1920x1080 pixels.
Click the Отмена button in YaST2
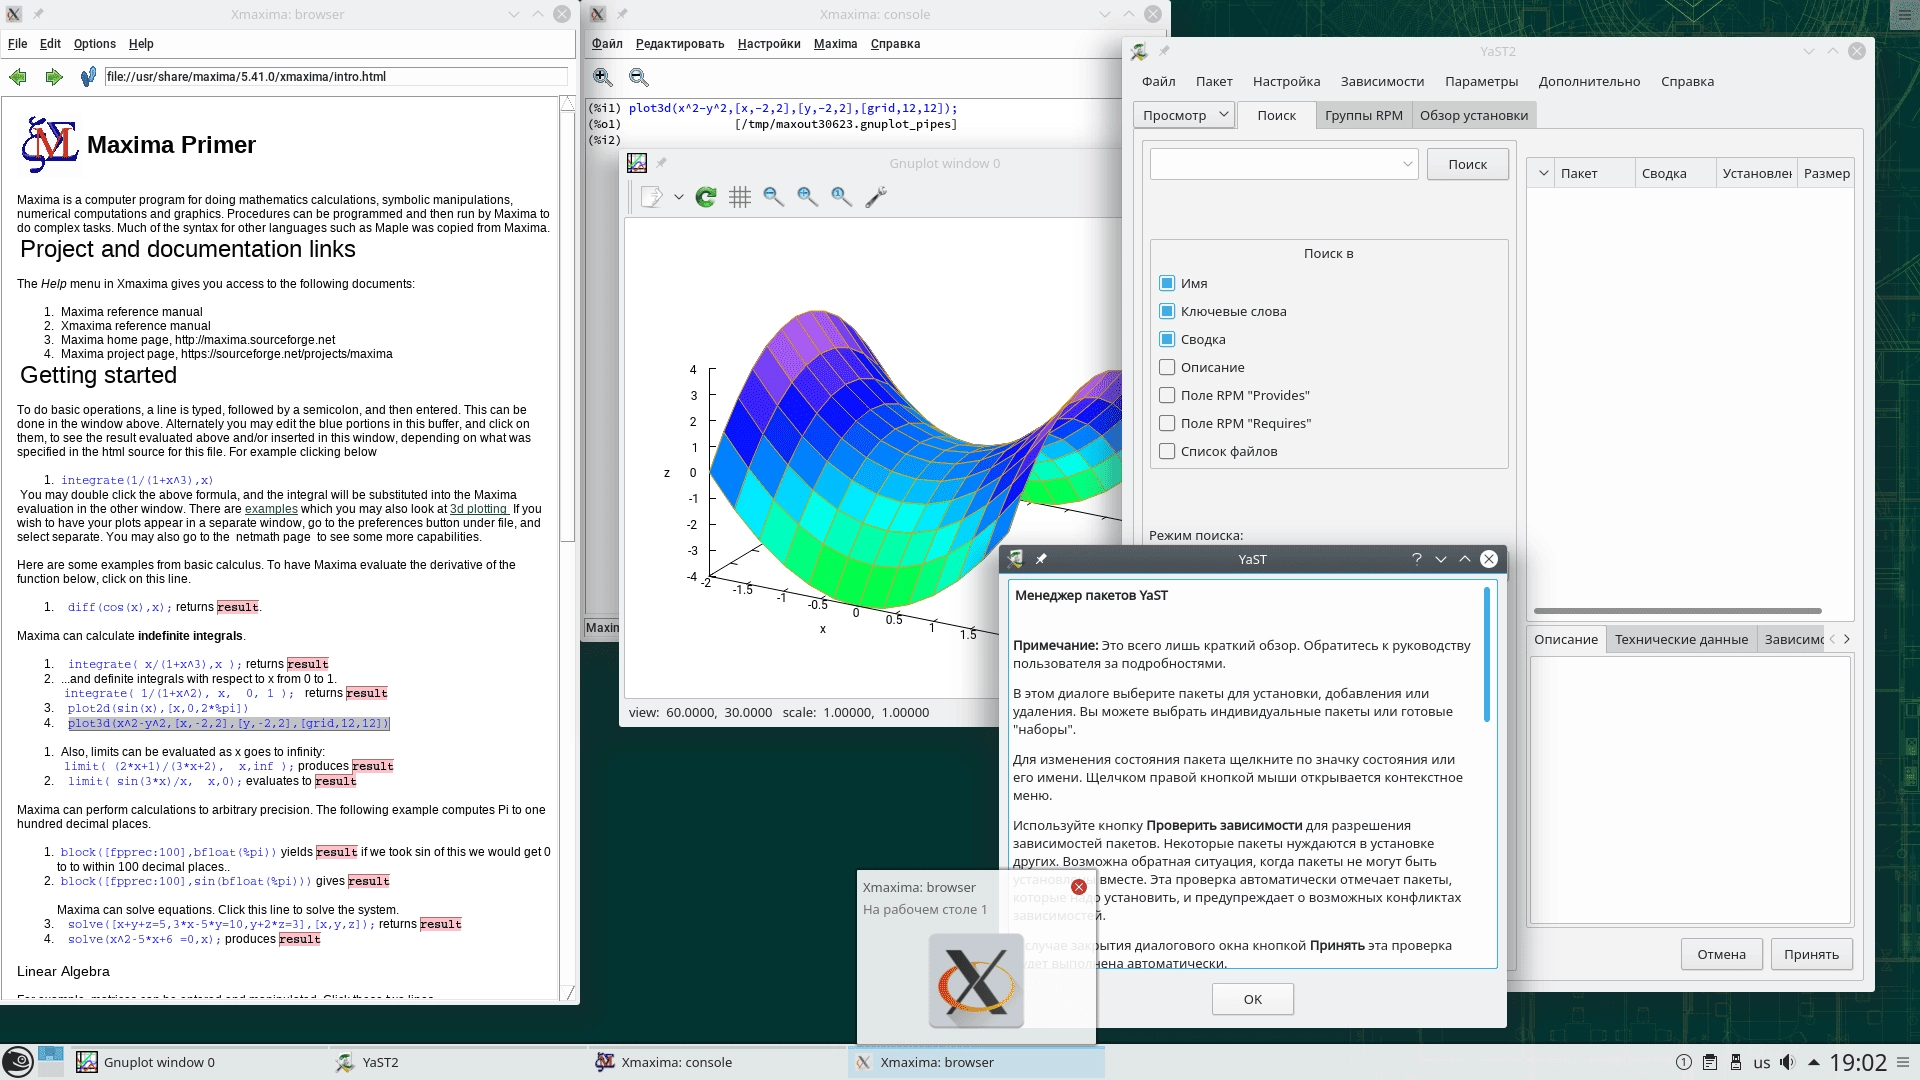(1721, 954)
